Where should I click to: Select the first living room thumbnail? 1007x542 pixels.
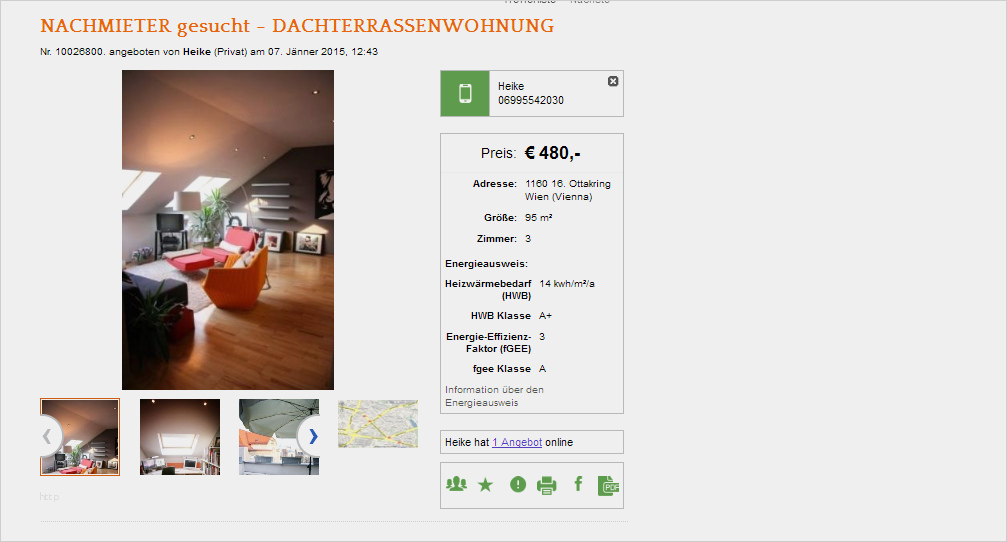click(80, 437)
